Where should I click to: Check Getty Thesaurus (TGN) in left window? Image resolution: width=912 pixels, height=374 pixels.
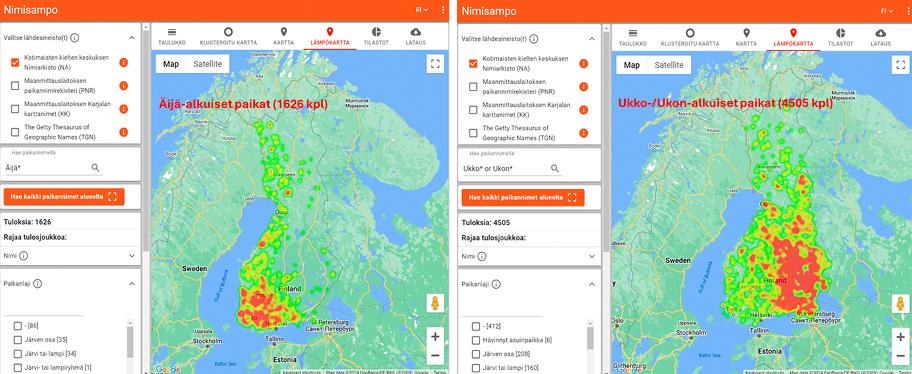click(15, 132)
